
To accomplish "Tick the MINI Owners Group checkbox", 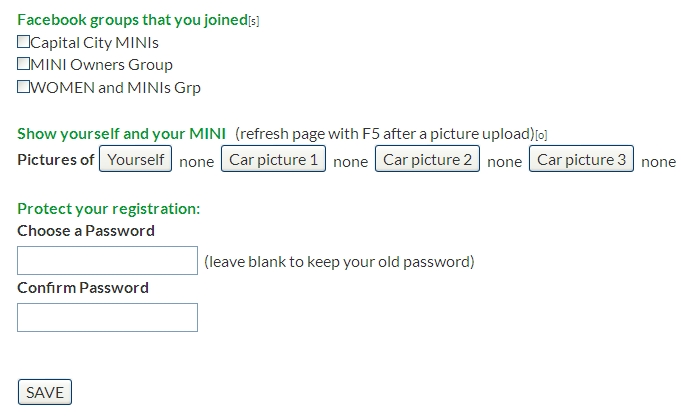I will 24,64.
